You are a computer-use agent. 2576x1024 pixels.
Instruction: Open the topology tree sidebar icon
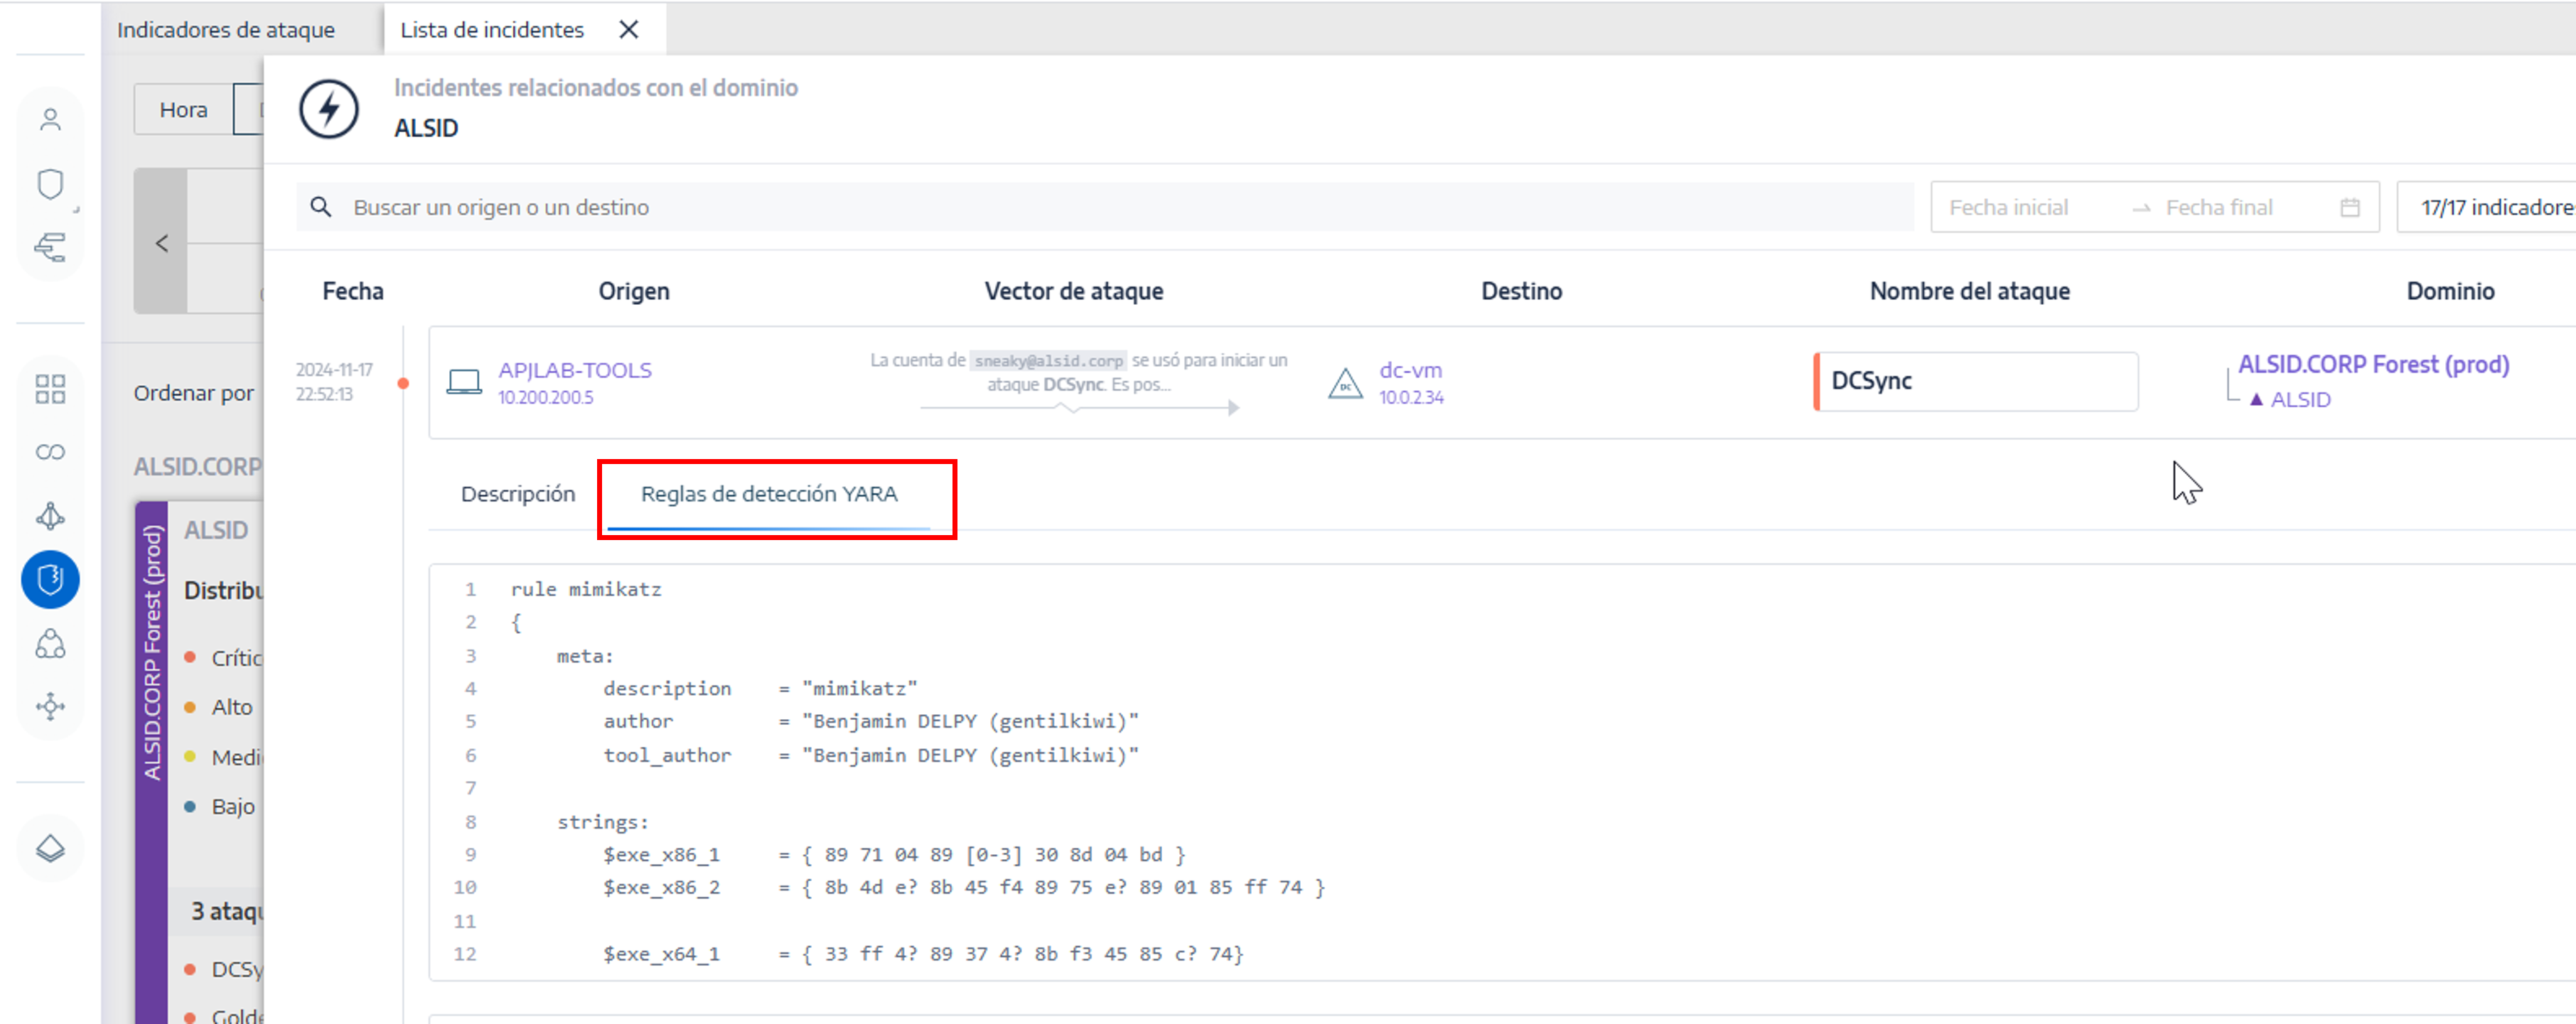[50, 247]
